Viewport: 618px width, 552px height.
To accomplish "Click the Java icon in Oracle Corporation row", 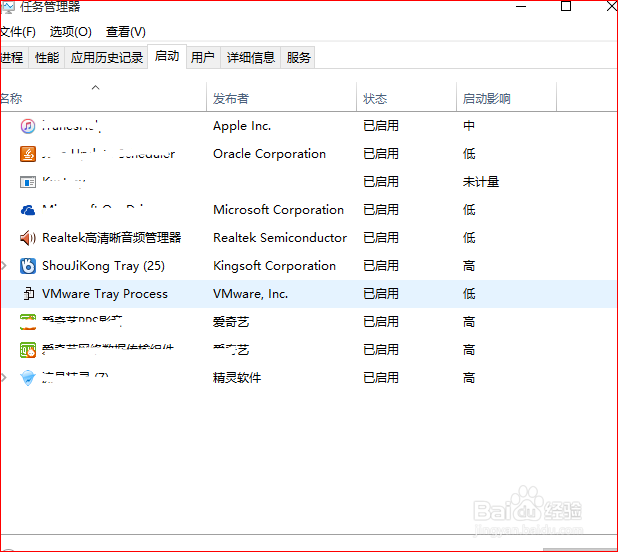I will [x=28, y=154].
